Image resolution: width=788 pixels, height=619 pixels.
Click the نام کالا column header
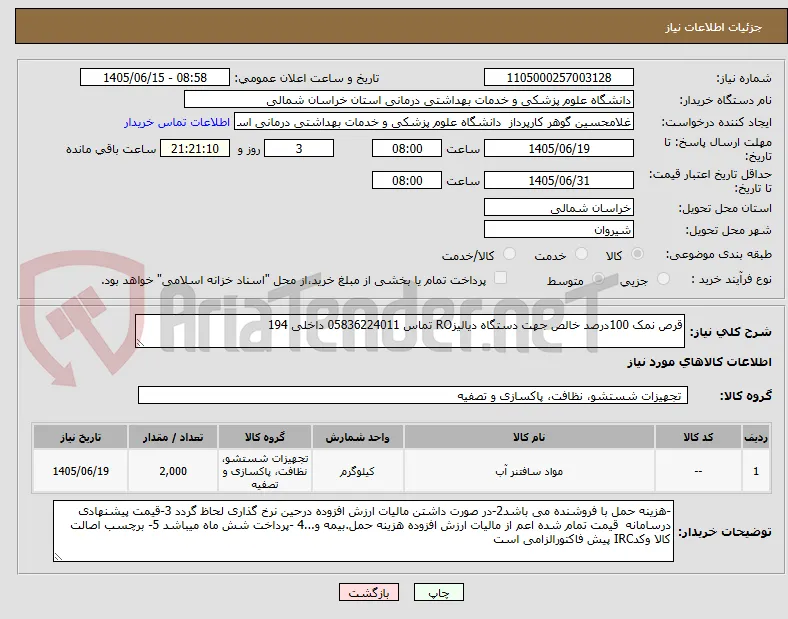(x=529, y=437)
